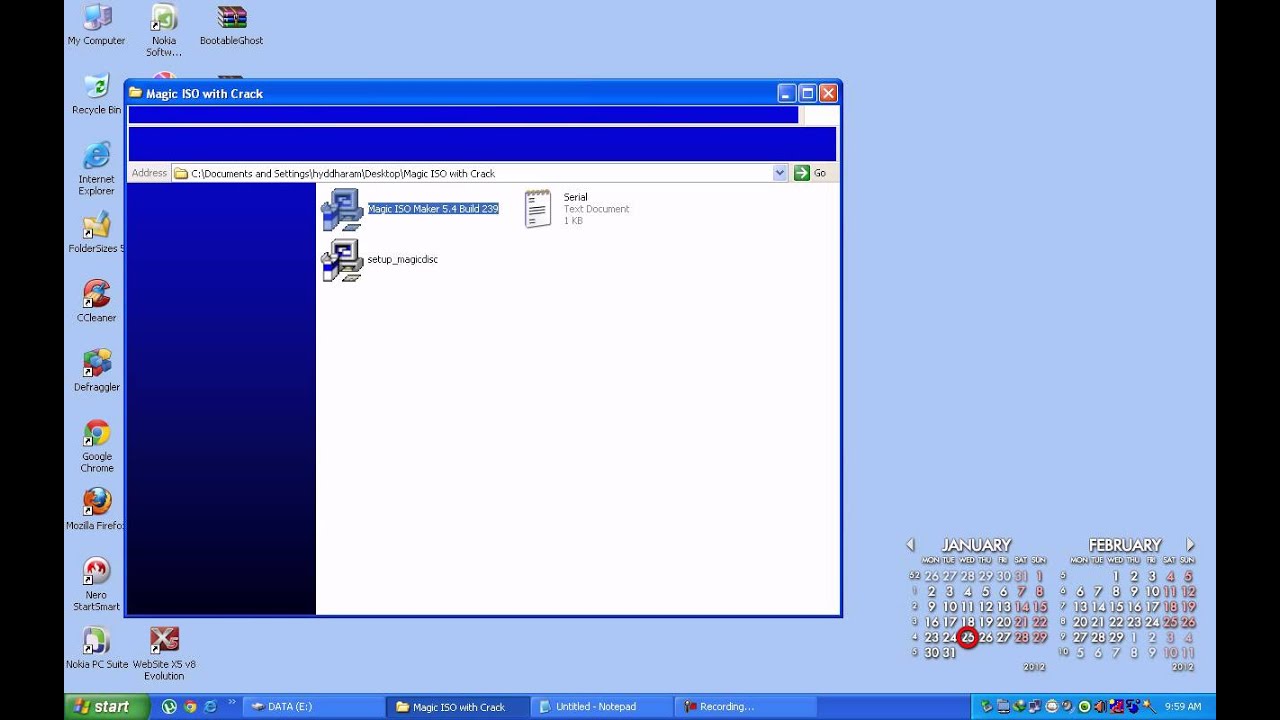Click the folder icon in window title bar
This screenshot has width=1280, height=720.
(x=136, y=93)
